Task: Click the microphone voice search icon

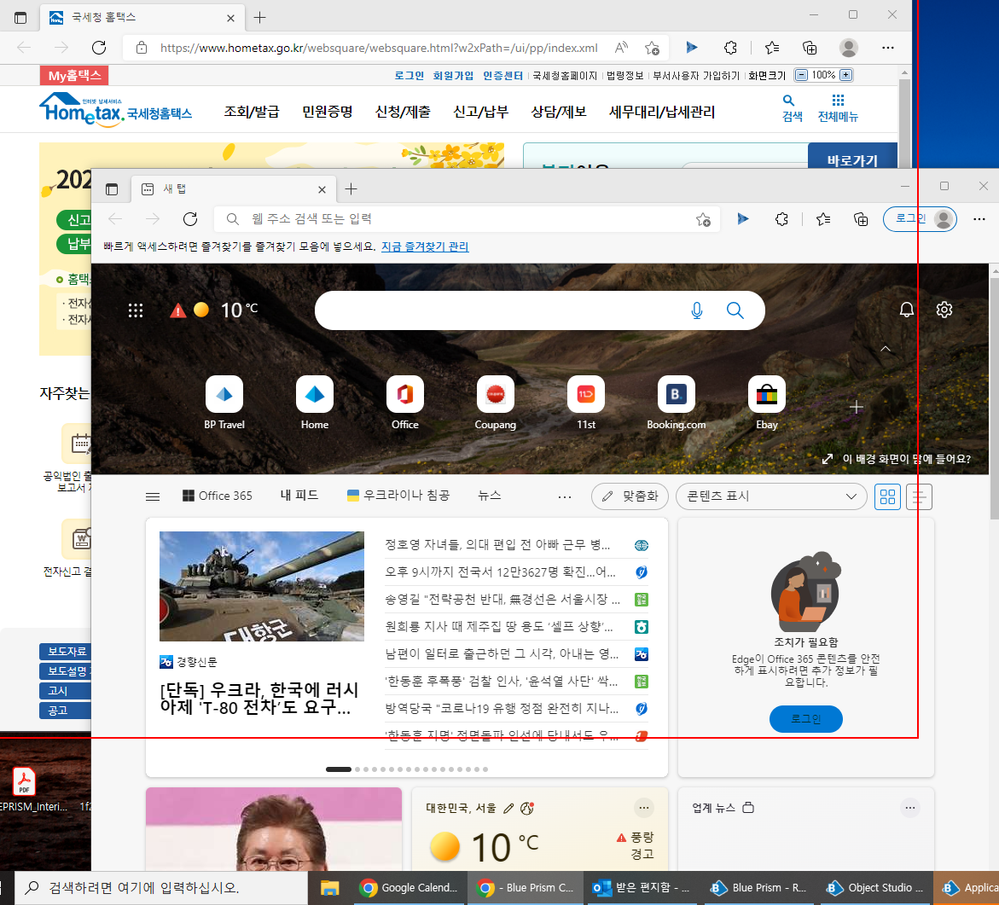Action: (697, 311)
